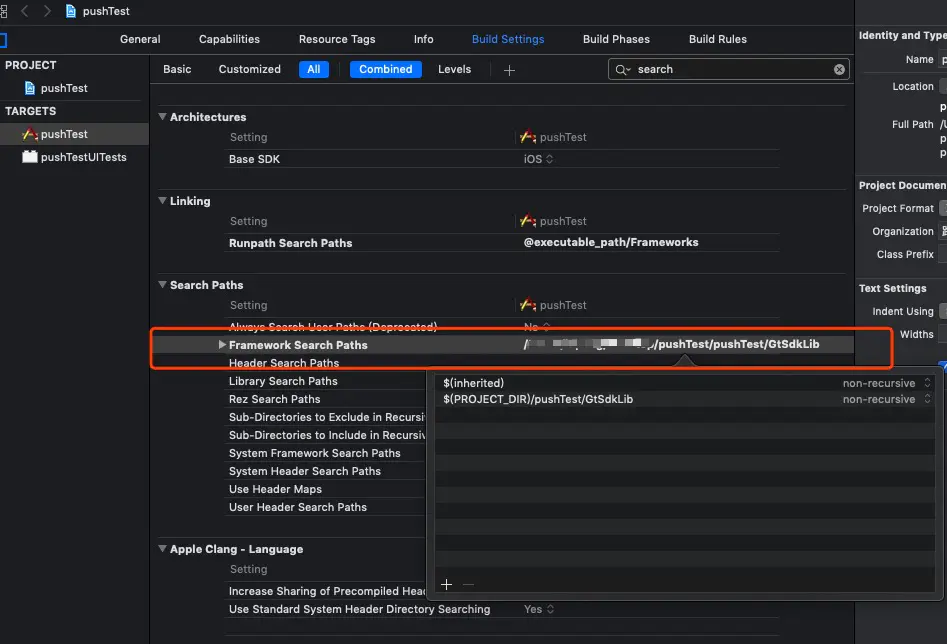Collapse the Linking section
This screenshot has width=947, height=644.
click(x=162, y=201)
